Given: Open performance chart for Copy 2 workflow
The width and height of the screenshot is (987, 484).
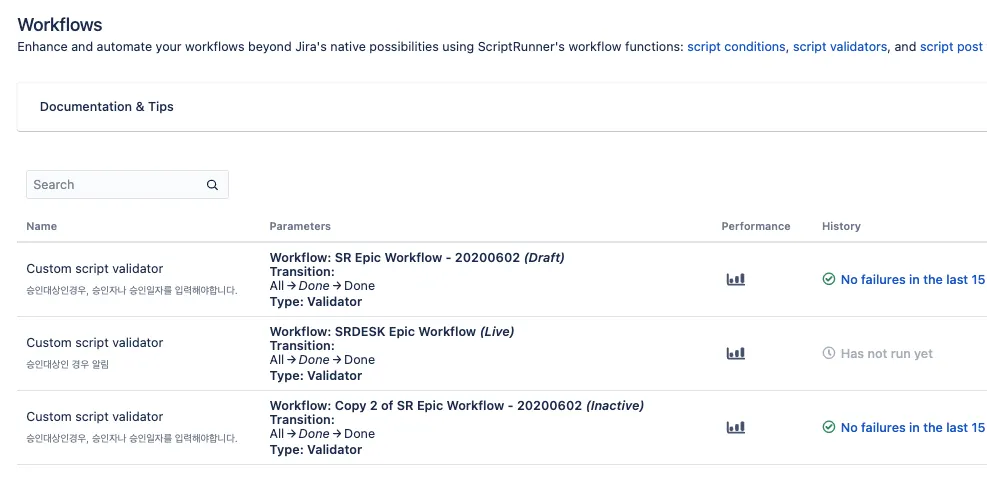Looking at the screenshot, I should [735, 428].
